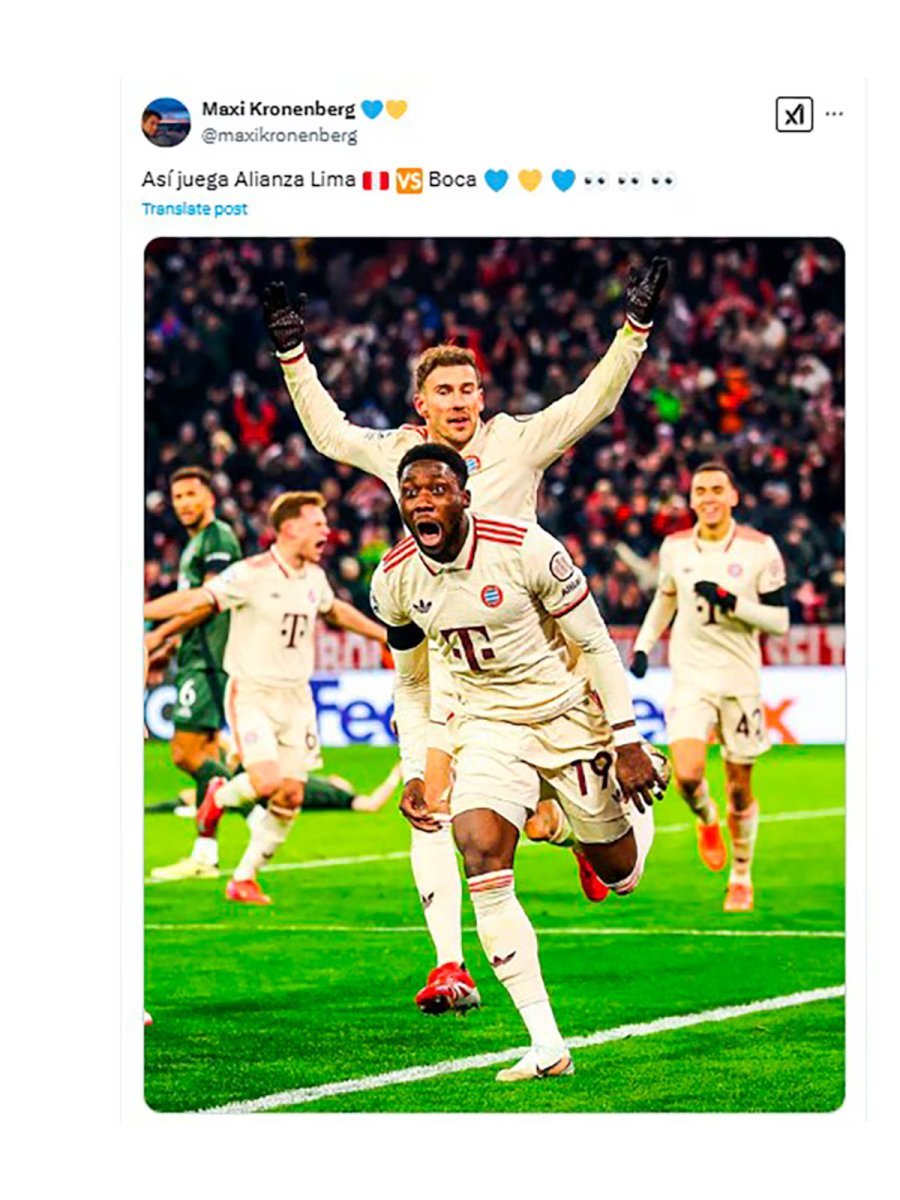This screenshot has width=900, height=1200.
Task: Click the first eyes emoji in the post
Action: click(x=595, y=181)
